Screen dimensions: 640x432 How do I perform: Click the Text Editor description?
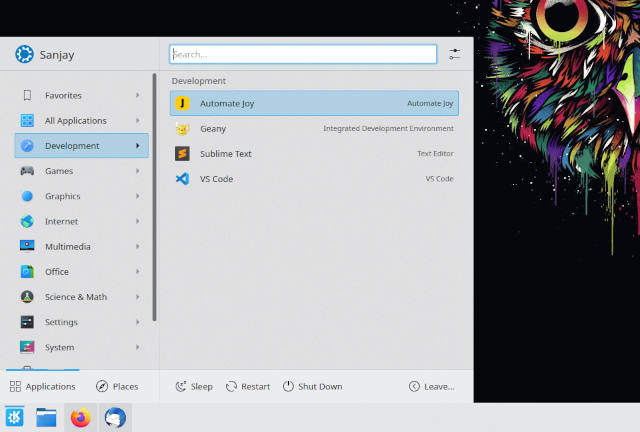[x=435, y=154]
